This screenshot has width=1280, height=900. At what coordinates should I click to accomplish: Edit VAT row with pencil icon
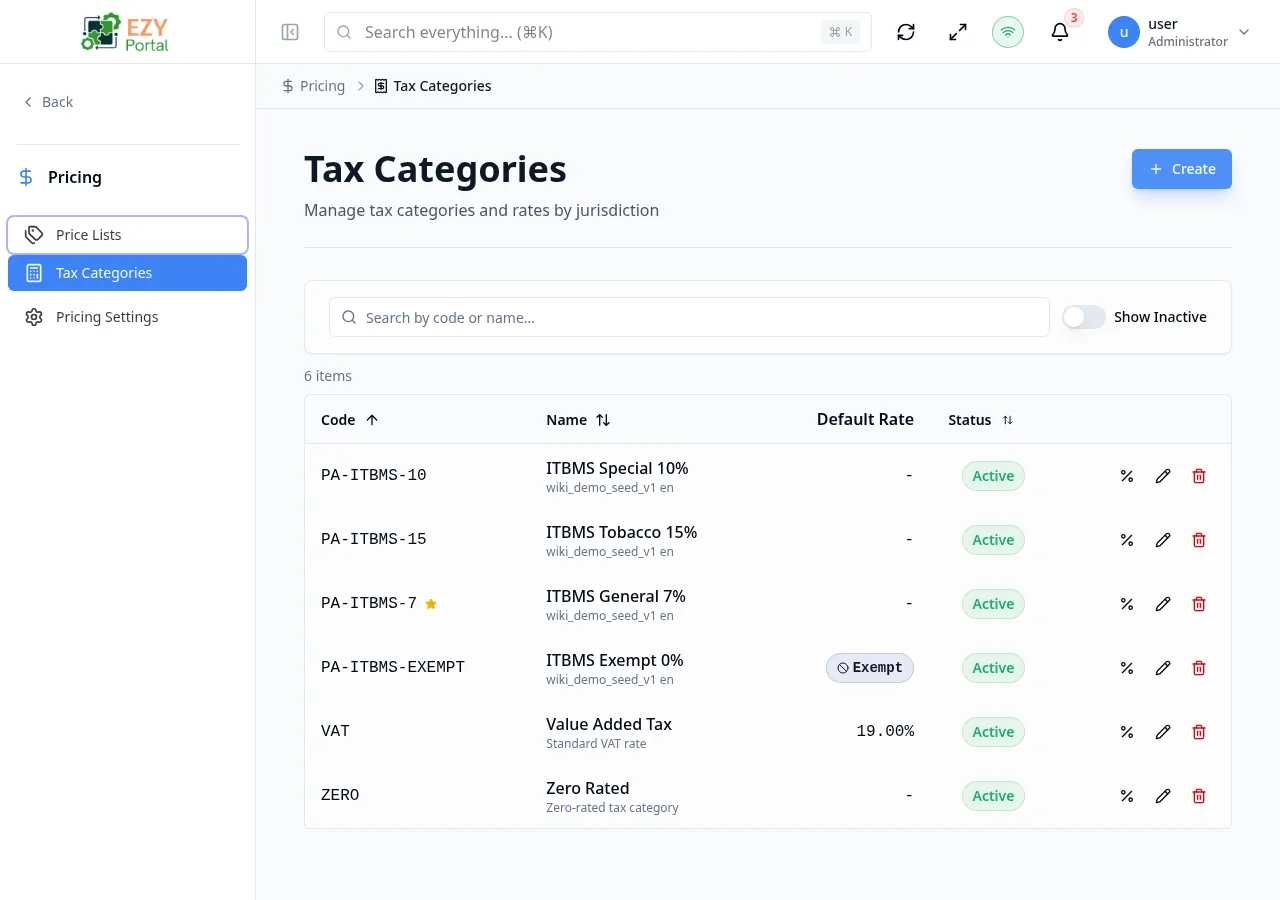click(x=1163, y=732)
